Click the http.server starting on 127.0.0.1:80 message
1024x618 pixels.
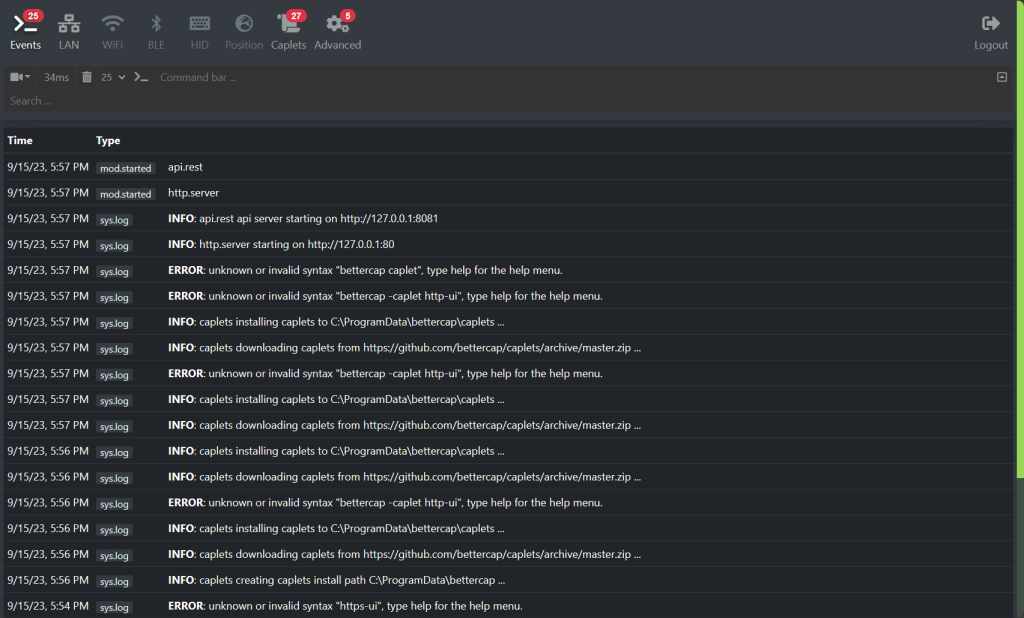click(x=281, y=244)
